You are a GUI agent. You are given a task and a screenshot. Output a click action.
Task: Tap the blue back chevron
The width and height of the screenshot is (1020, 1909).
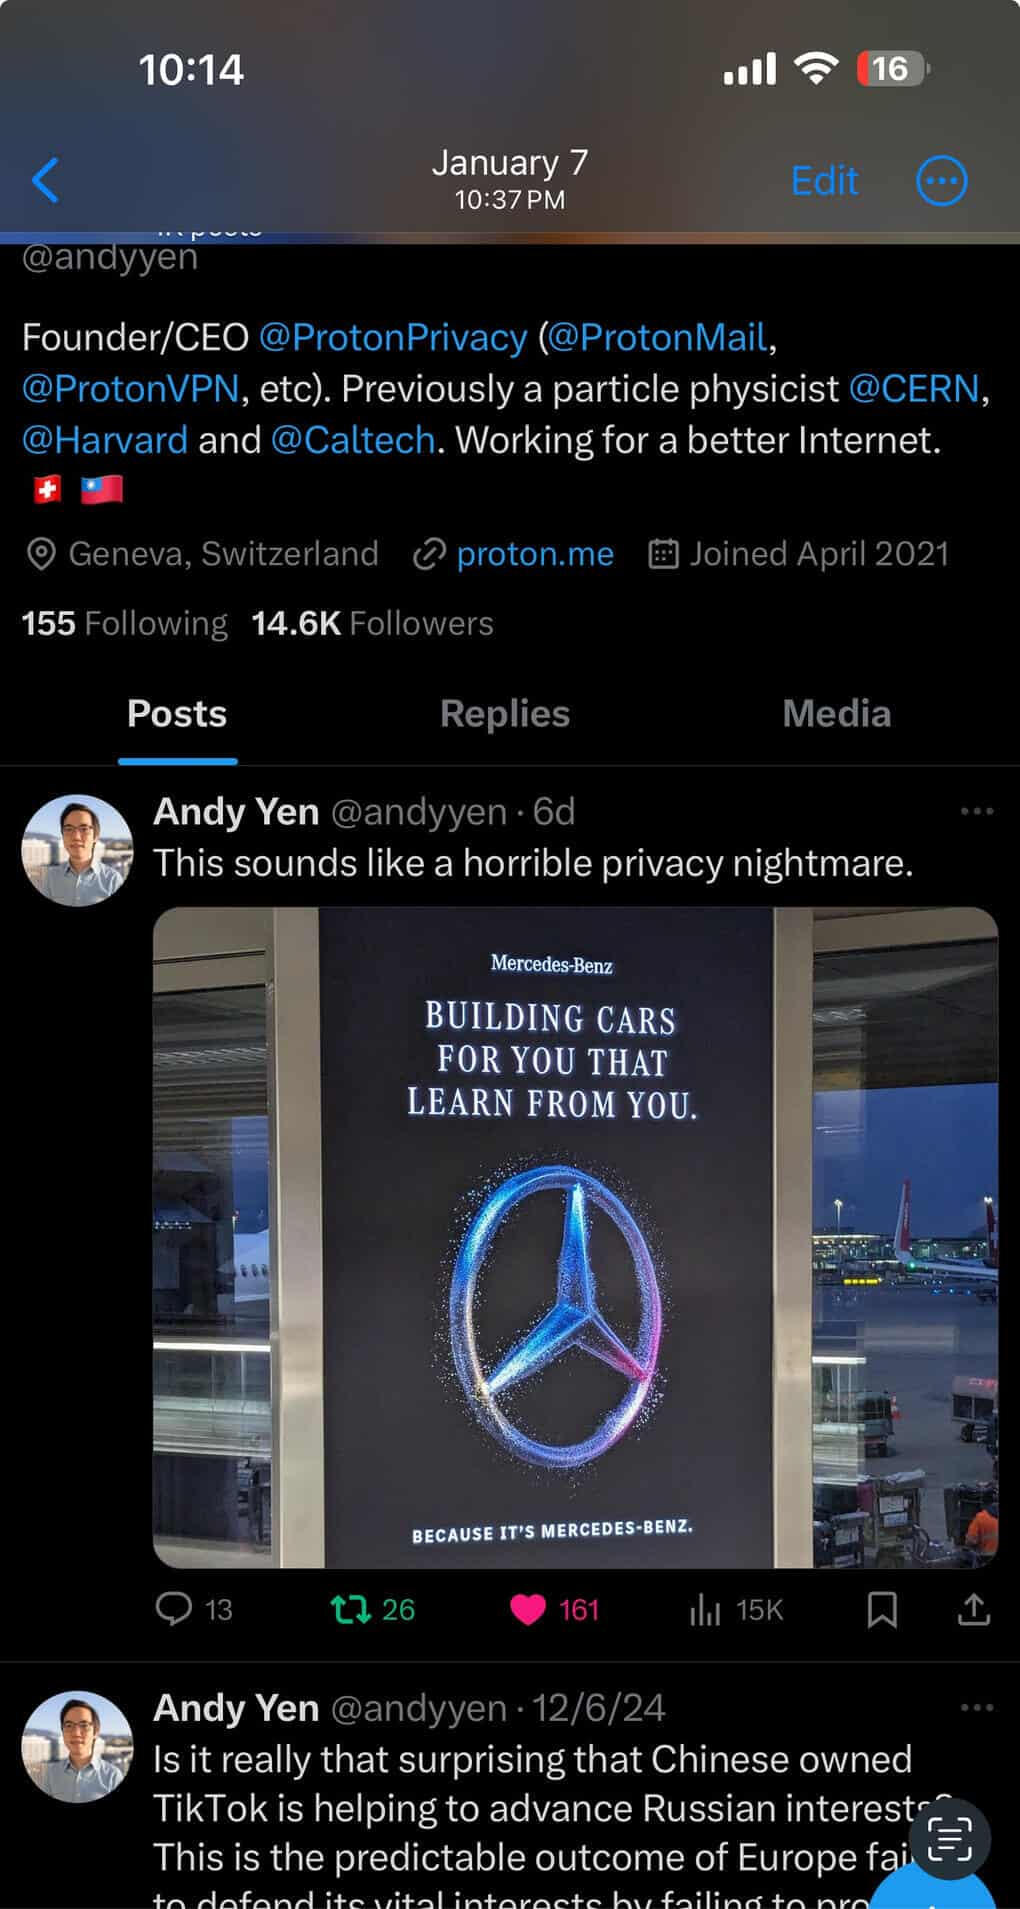pos(46,181)
